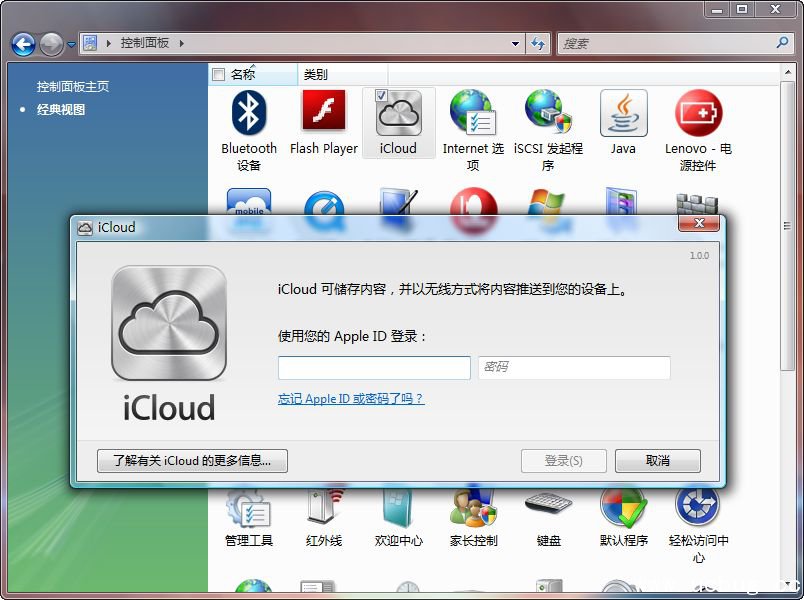Expand the address bar history dropdown
Viewport: 804px width, 600px height.
tap(515, 44)
